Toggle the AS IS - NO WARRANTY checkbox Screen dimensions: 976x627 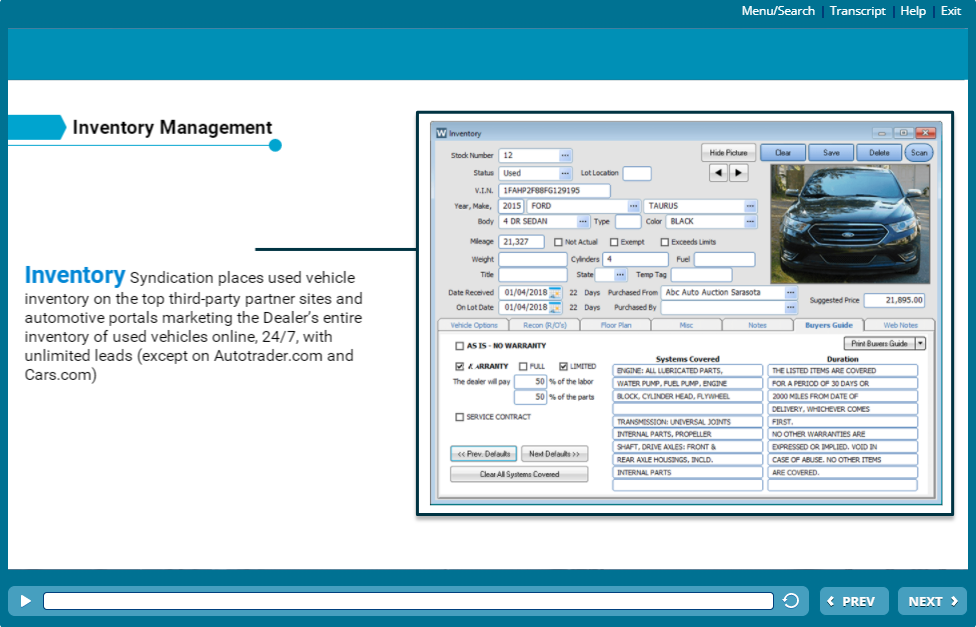coord(459,345)
